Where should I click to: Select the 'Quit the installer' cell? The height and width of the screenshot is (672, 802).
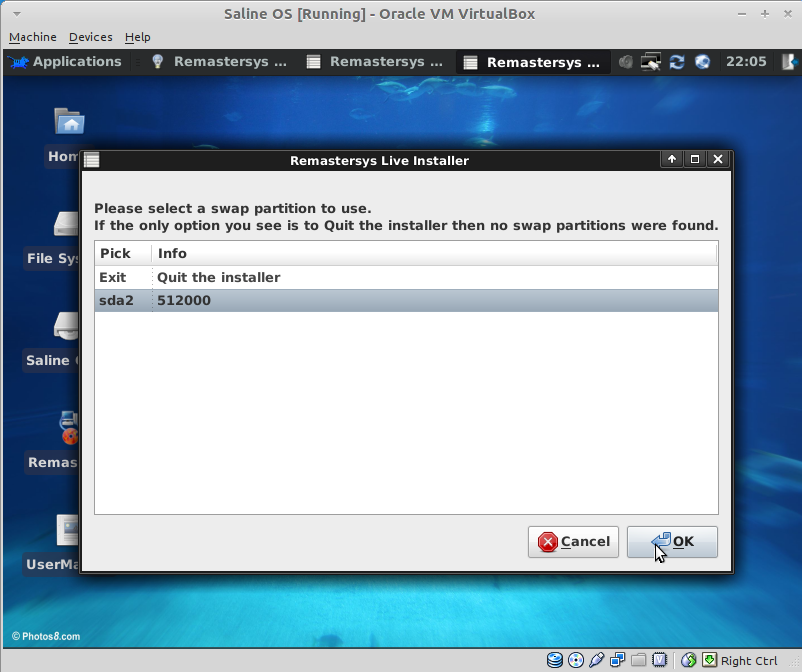point(218,277)
